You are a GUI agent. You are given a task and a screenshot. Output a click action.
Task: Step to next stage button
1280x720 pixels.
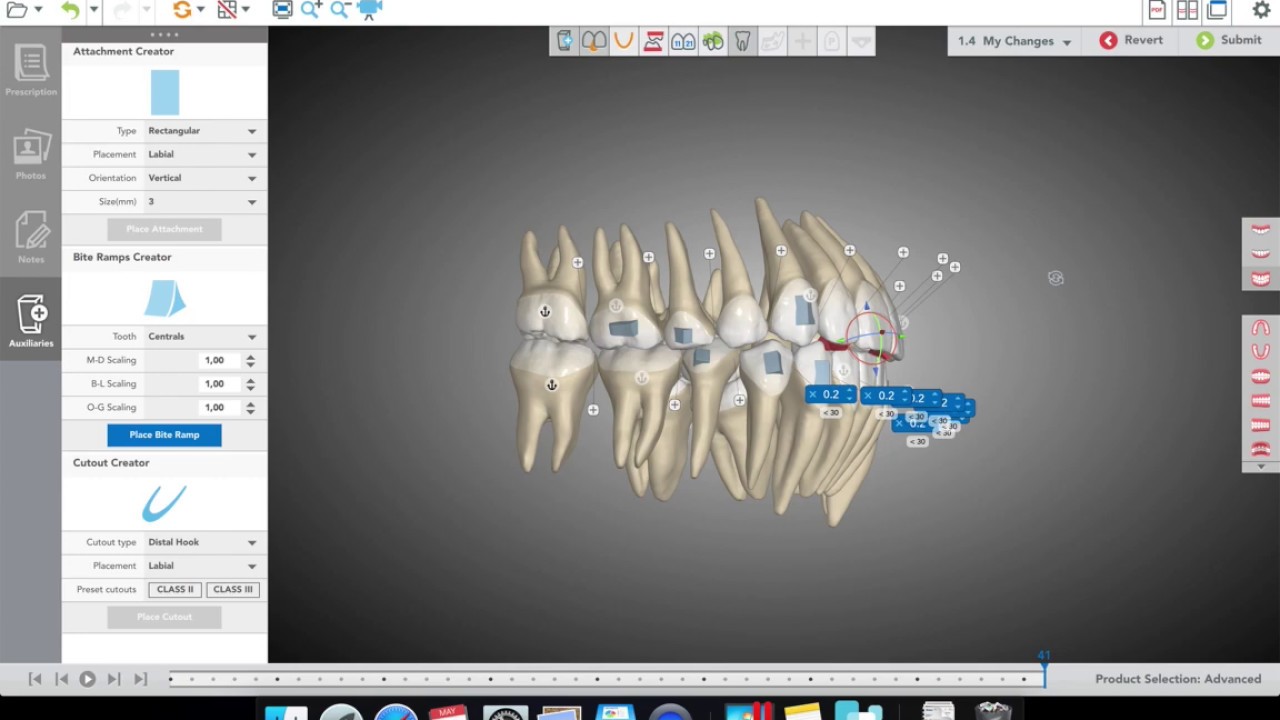click(x=113, y=679)
